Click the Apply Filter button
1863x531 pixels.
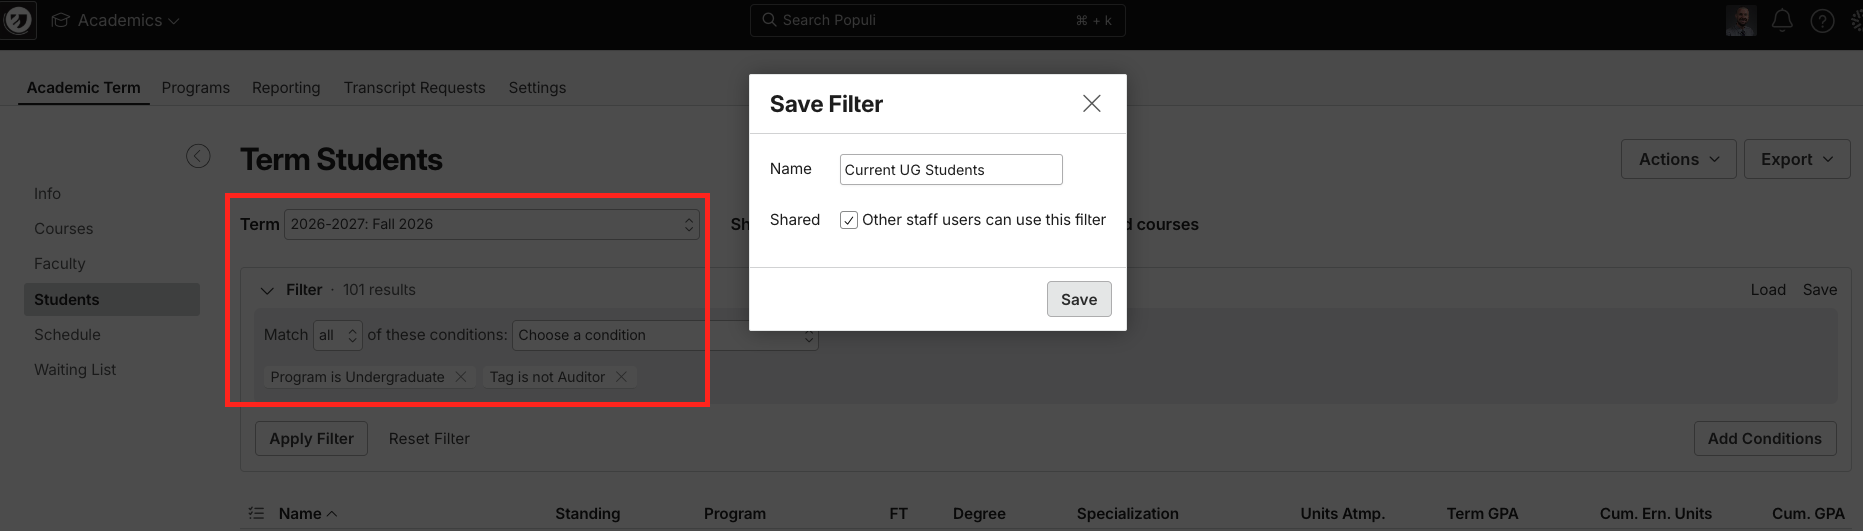click(312, 438)
